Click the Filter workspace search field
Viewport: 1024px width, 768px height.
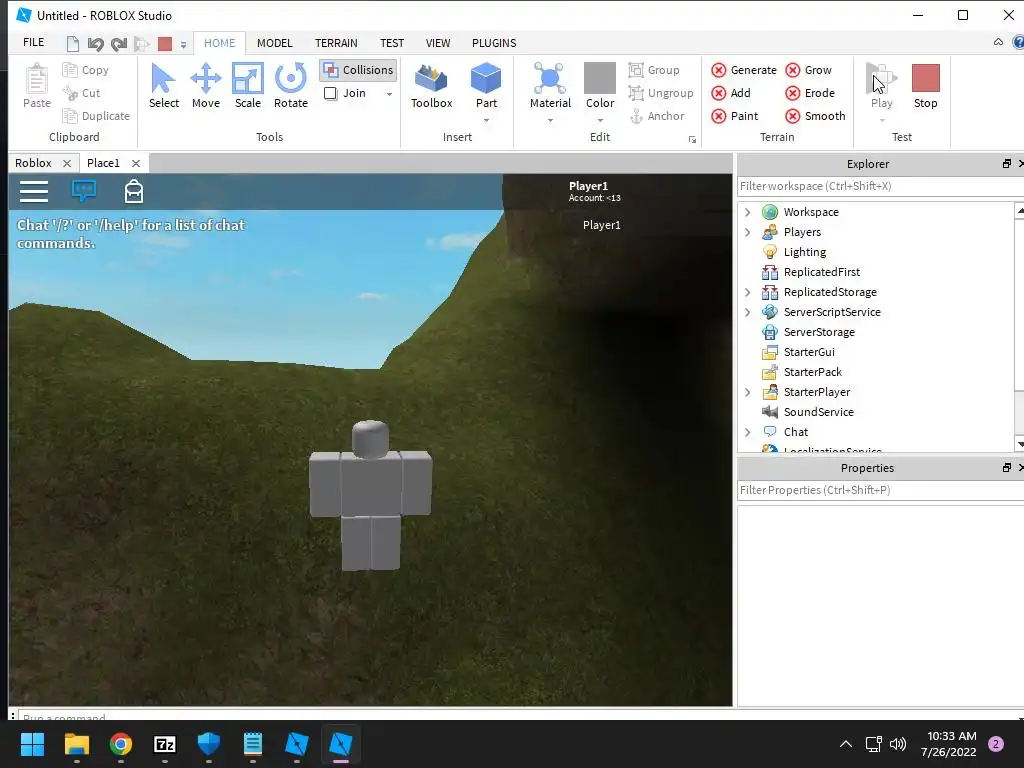pos(878,186)
